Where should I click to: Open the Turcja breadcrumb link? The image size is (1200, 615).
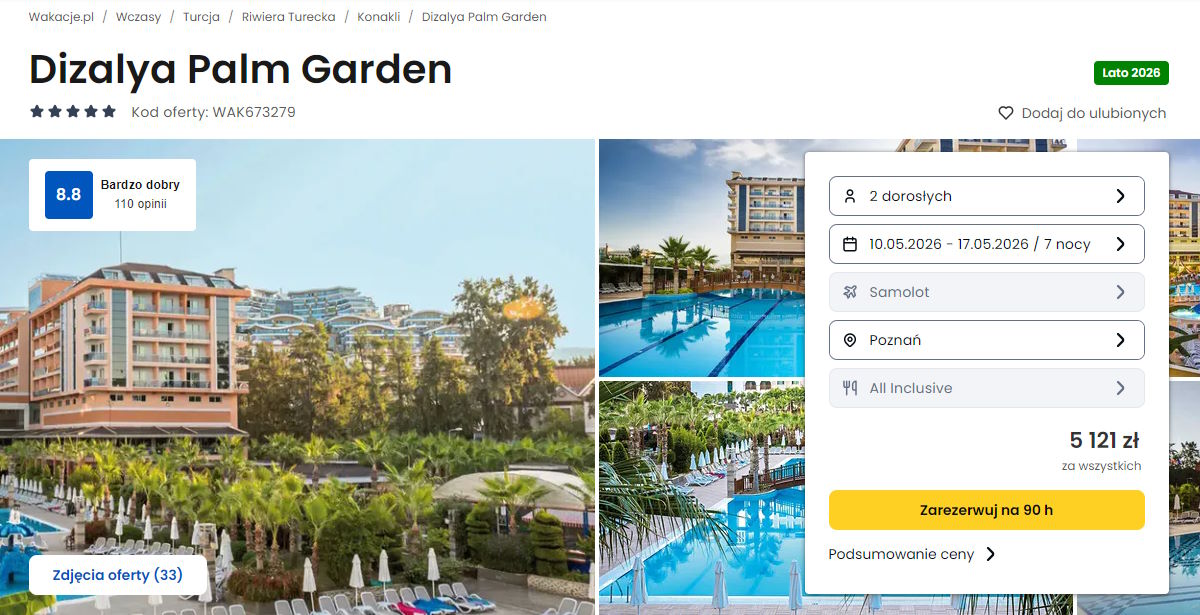(201, 17)
